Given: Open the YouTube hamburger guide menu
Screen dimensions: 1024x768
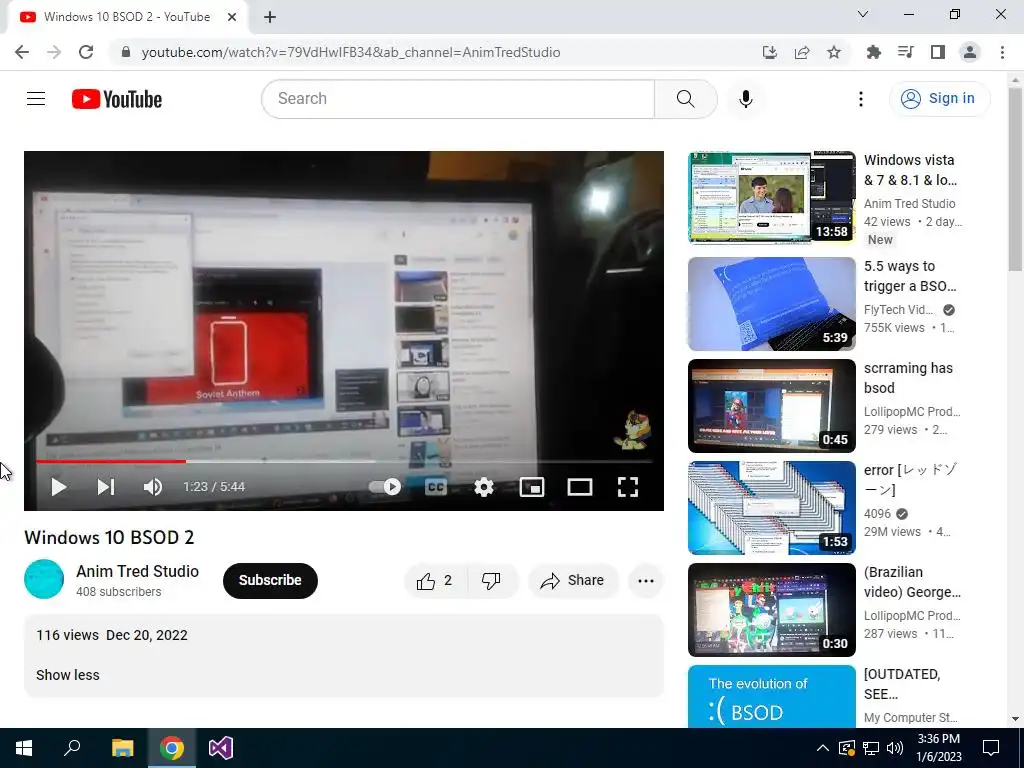Looking at the screenshot, I should [36, 99].
